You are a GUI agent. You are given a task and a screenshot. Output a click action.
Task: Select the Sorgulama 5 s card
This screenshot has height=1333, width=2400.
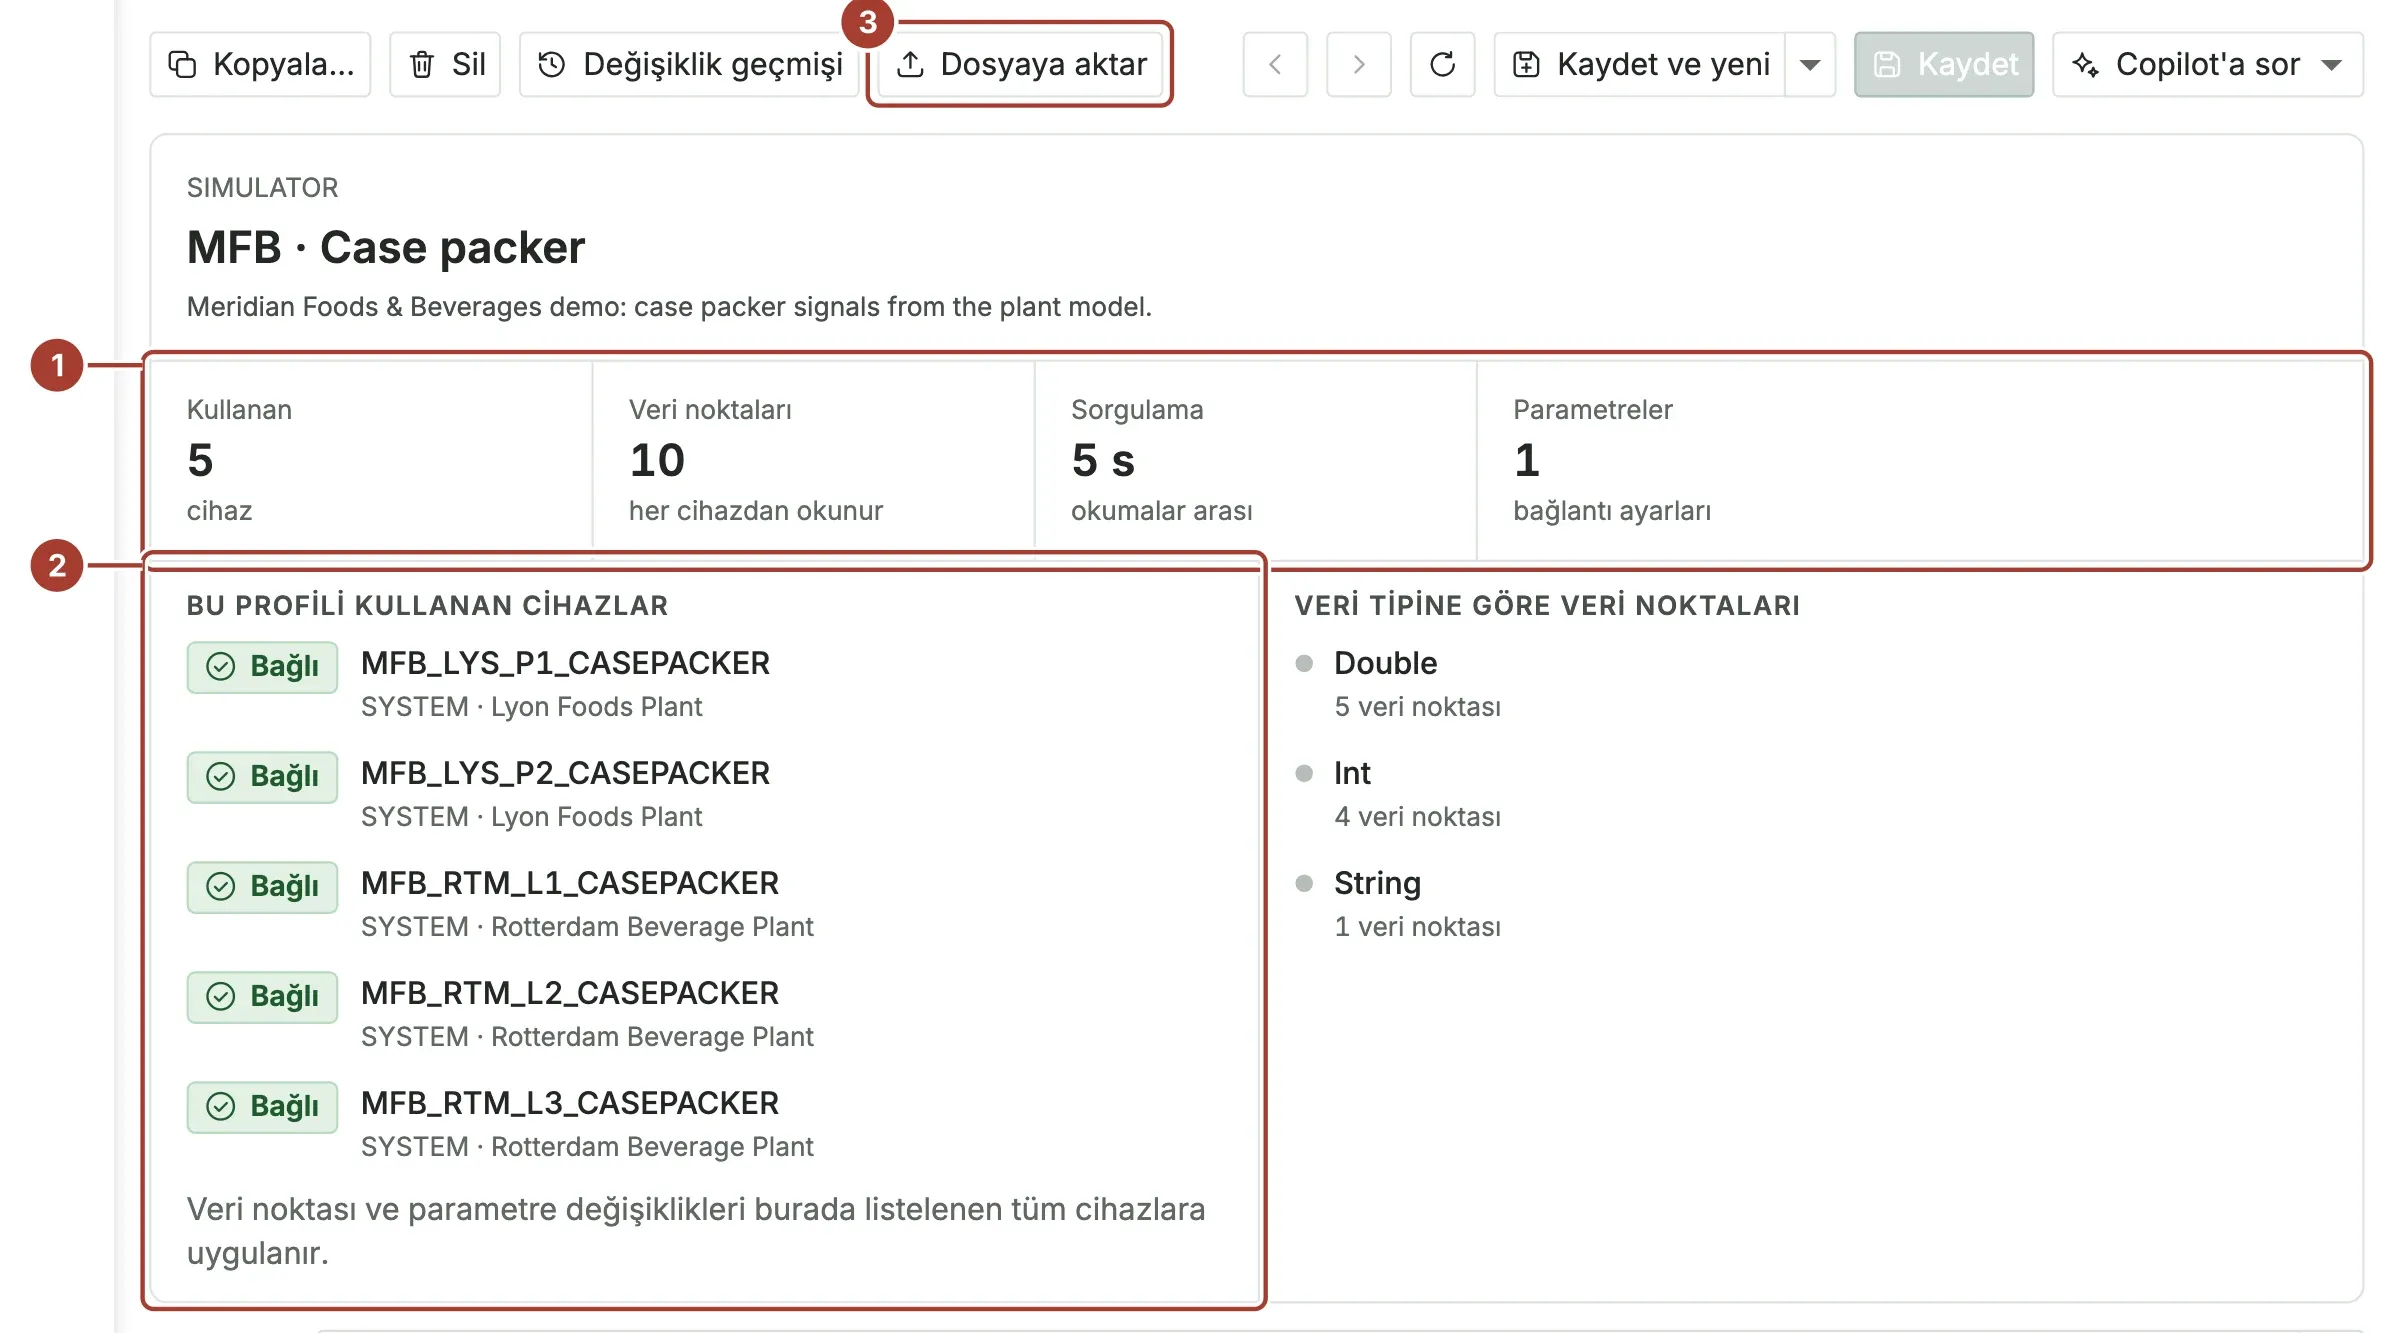point(1255,460)
